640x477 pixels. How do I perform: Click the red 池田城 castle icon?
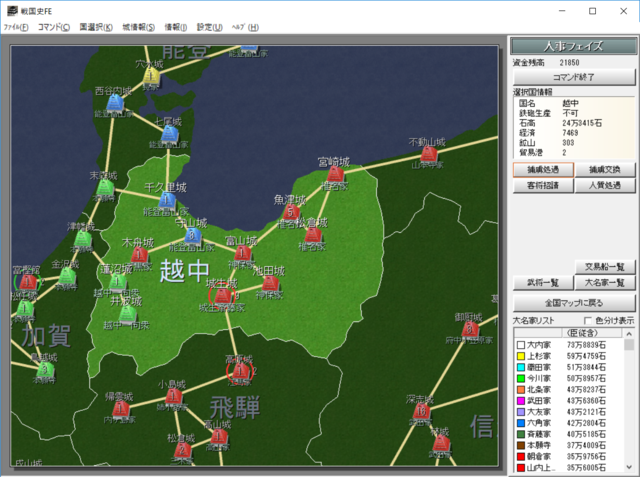click(270, 284)
